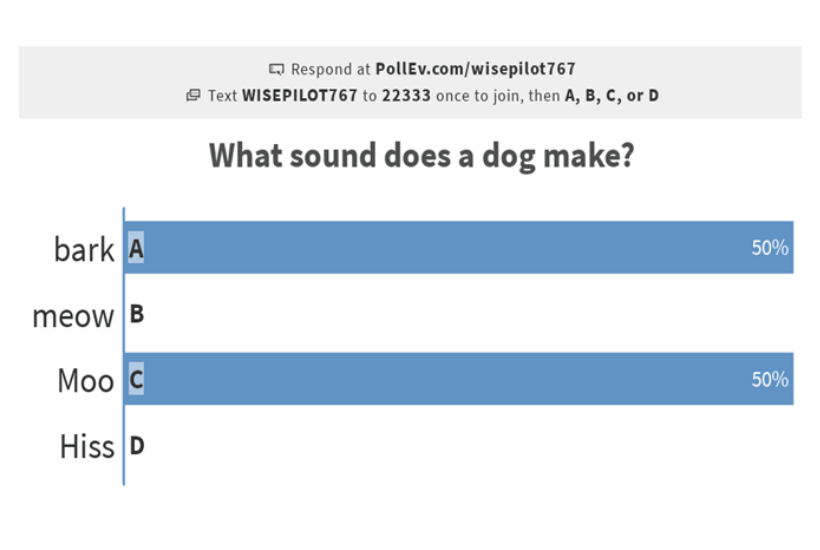Click the 50% value on bark bar
This screenshot has height=550, width=820.
(770, 248)
